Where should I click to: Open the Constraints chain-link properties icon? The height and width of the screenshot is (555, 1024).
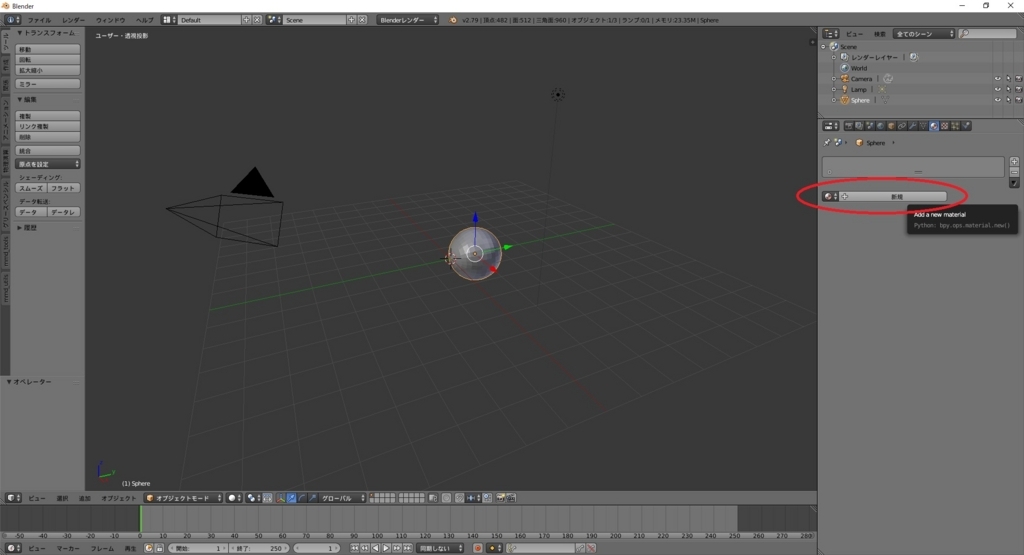point(902,126)
